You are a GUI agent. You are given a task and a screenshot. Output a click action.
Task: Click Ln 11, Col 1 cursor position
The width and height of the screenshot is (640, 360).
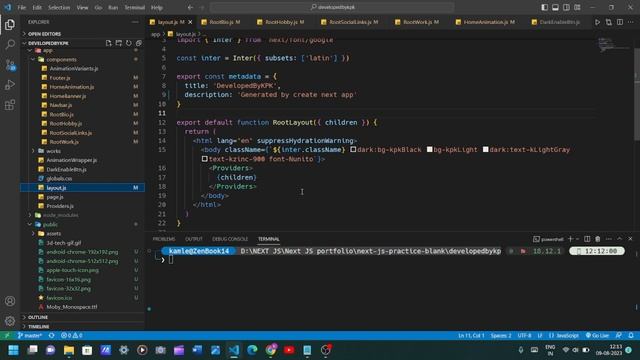pyautogui.click(x=471, y=336)
